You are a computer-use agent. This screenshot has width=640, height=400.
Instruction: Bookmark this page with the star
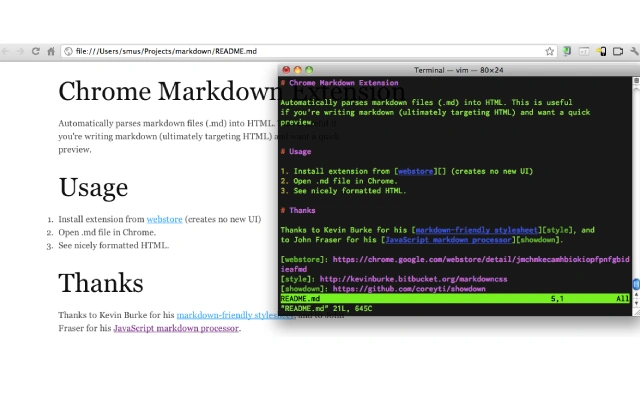[x=549, y=51]
